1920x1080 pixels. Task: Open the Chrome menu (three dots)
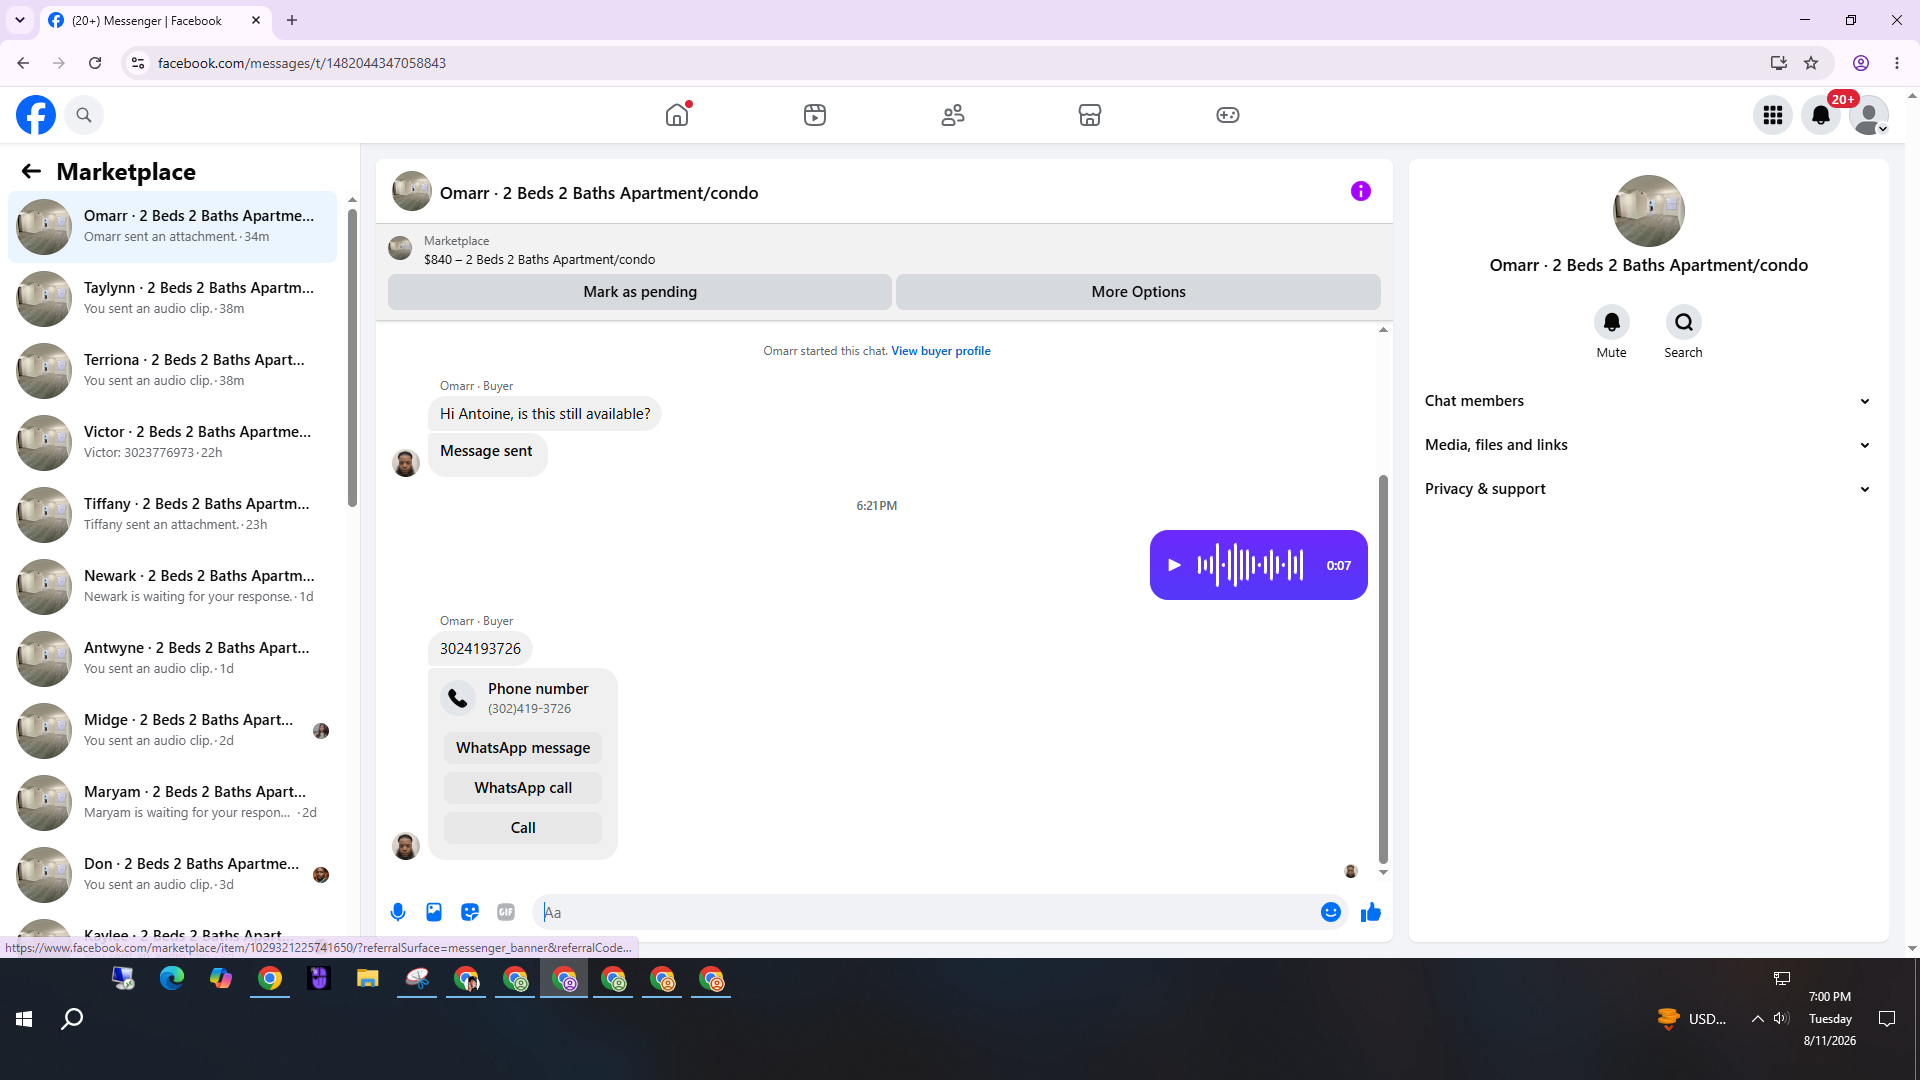(1897, 63)
